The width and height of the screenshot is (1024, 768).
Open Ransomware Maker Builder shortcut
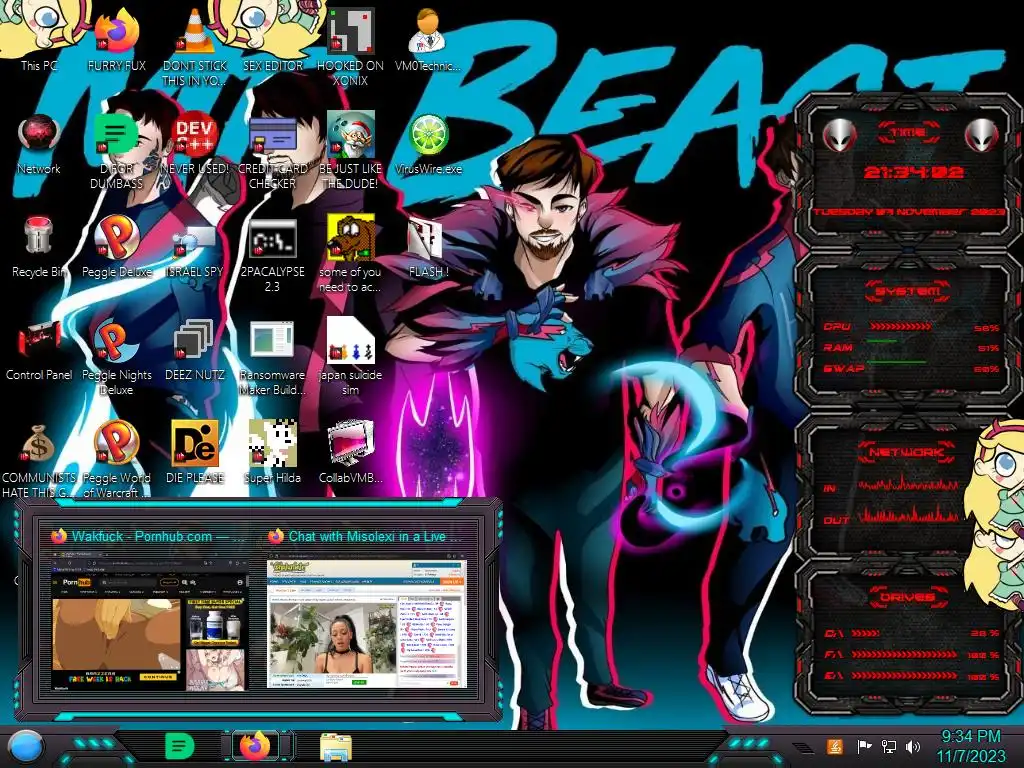pos(272,358)
